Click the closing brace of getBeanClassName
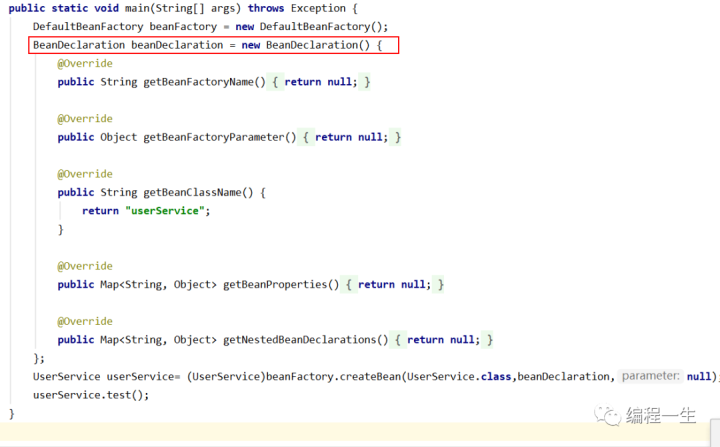Image resolution: width=720 pixels, height=447 pixels. (61, 229)
